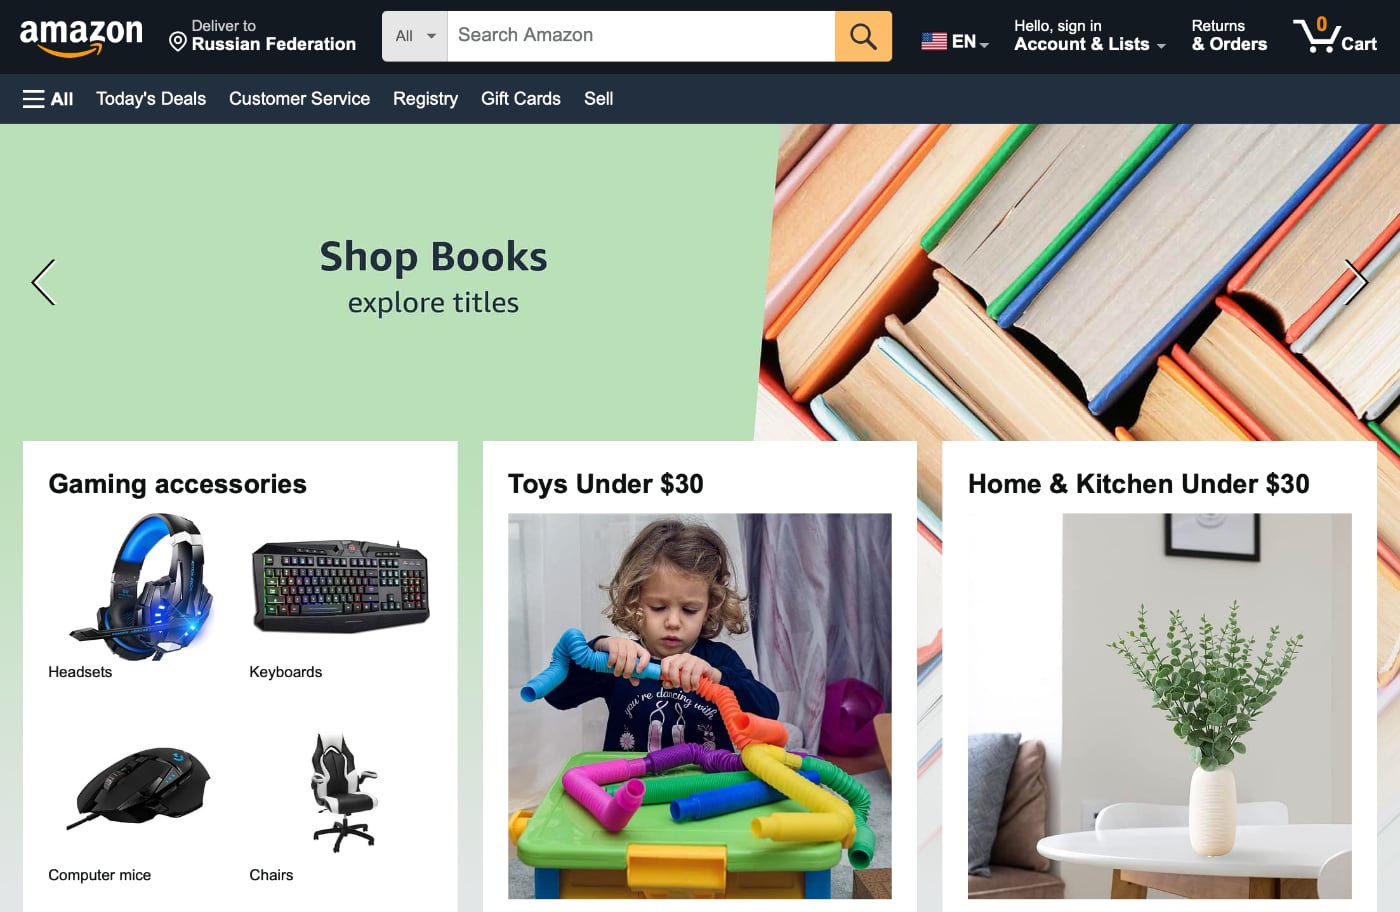1400x912 pixels.
Task: Open Today's Deals in navigation bar
Action: [151, 99]
